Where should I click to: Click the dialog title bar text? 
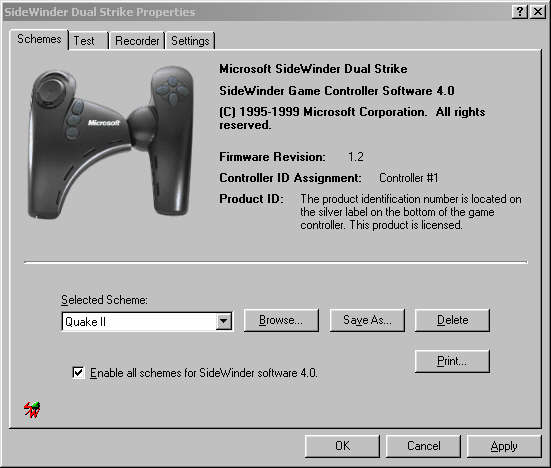pyautogui.click(x=100, y=12)
